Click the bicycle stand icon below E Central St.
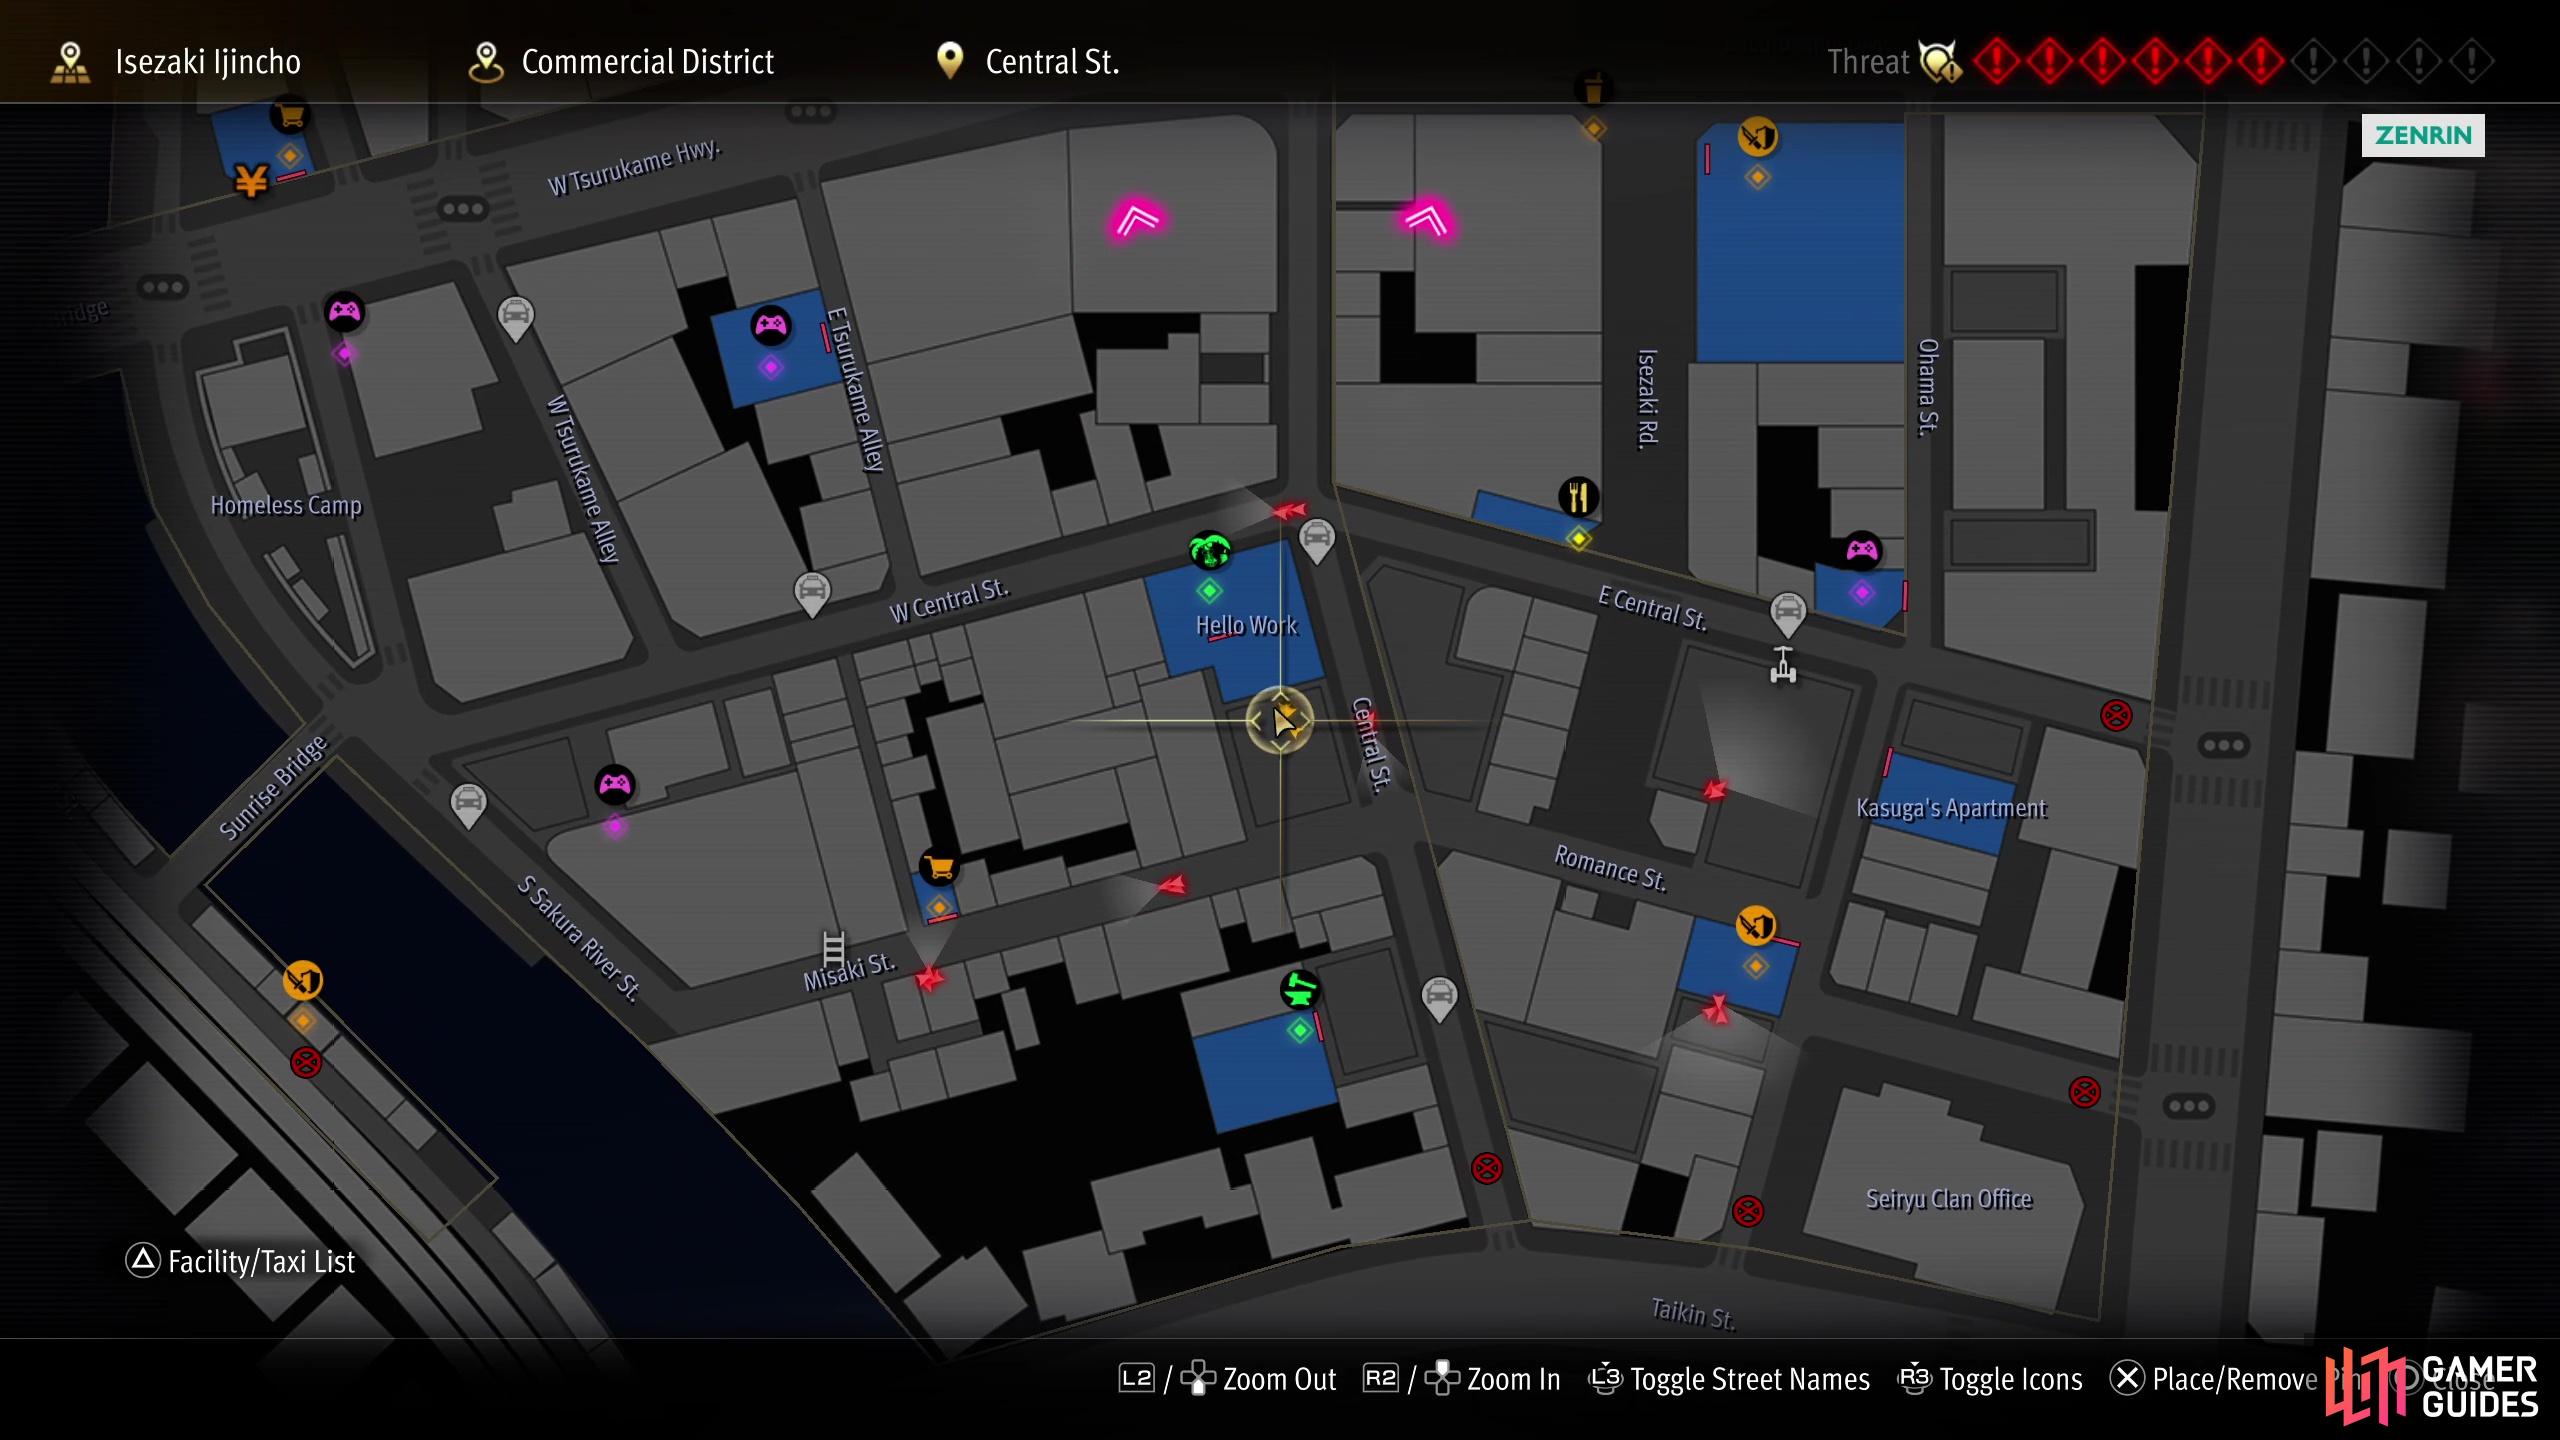The height and width of the screenshot is (1440, 2560). [1783, 665]
